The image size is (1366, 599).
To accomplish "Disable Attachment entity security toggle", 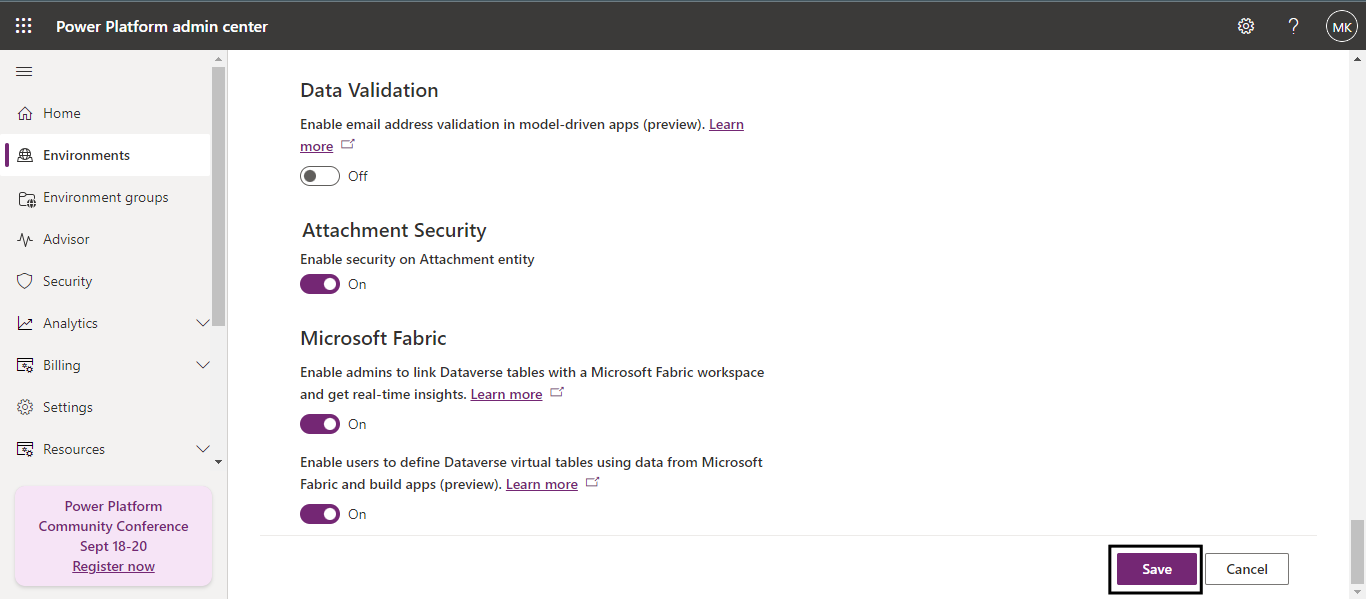I will [x=320, y=284].
